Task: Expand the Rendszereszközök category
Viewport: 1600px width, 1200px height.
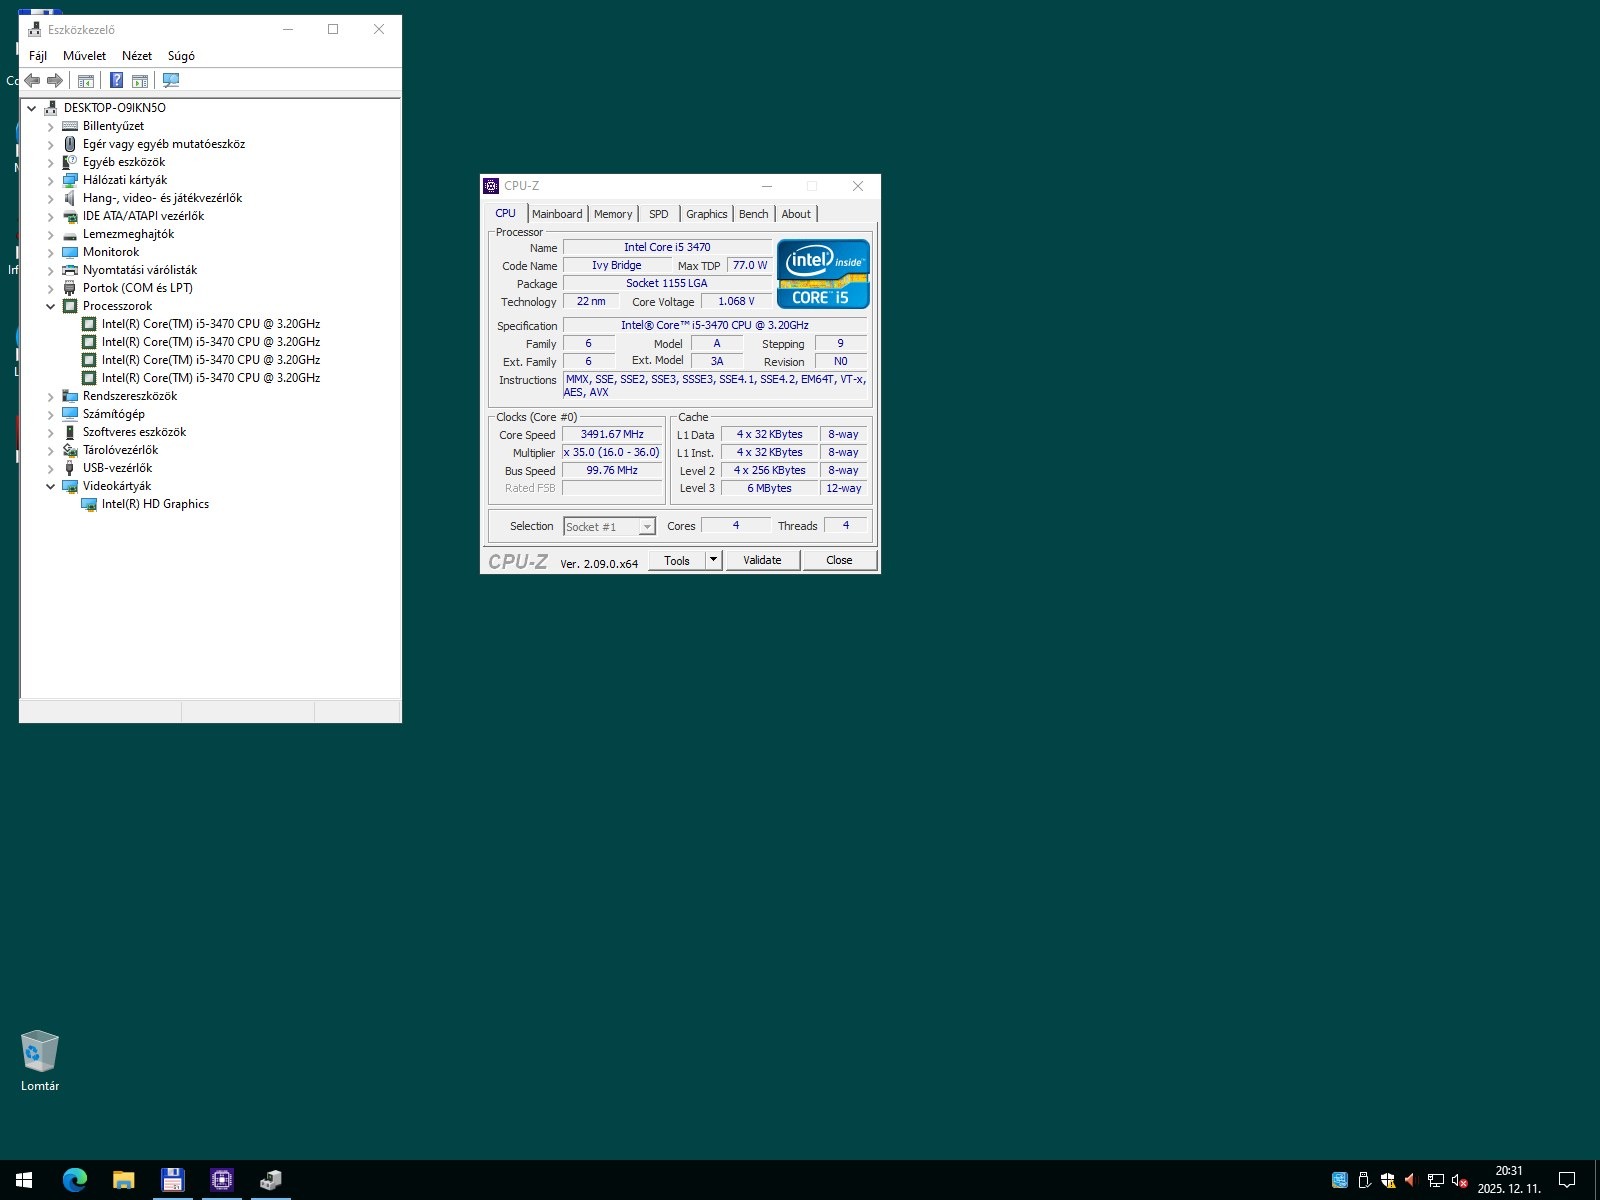Action: coord(51,396)
